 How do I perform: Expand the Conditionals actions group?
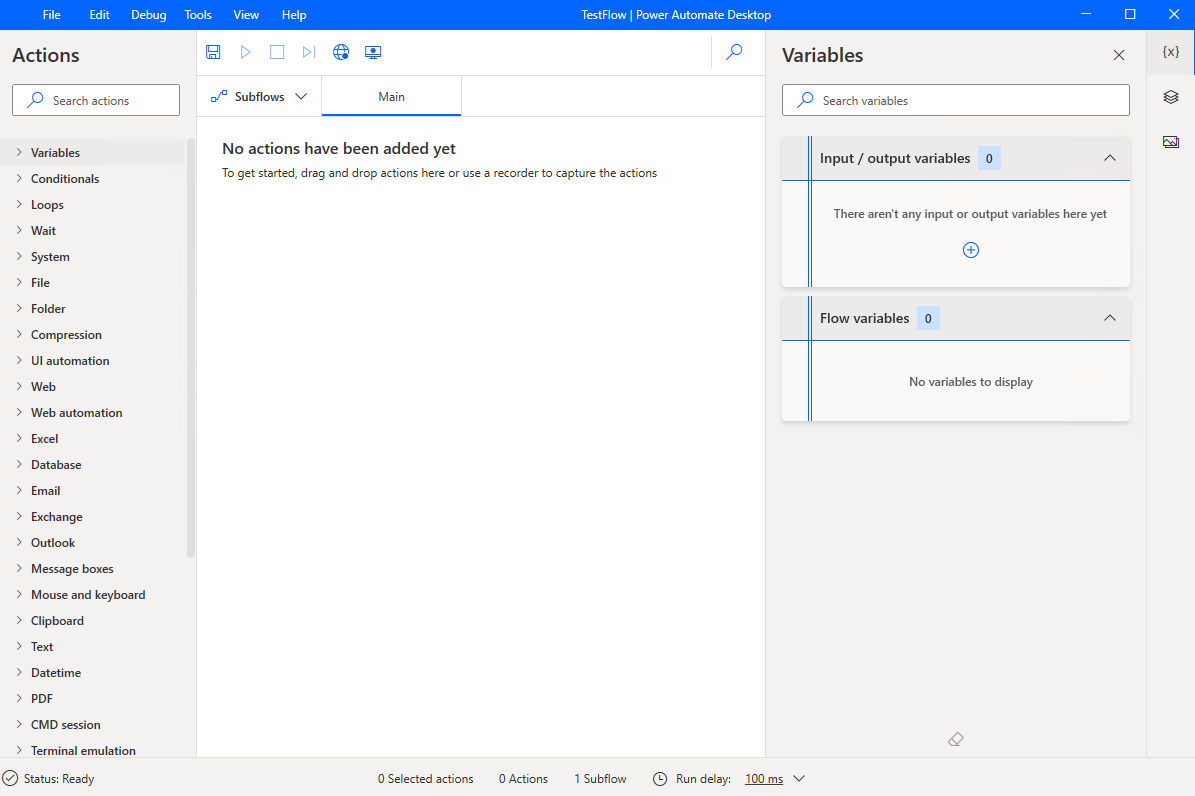pyautogui.click(x=19, y=178)
